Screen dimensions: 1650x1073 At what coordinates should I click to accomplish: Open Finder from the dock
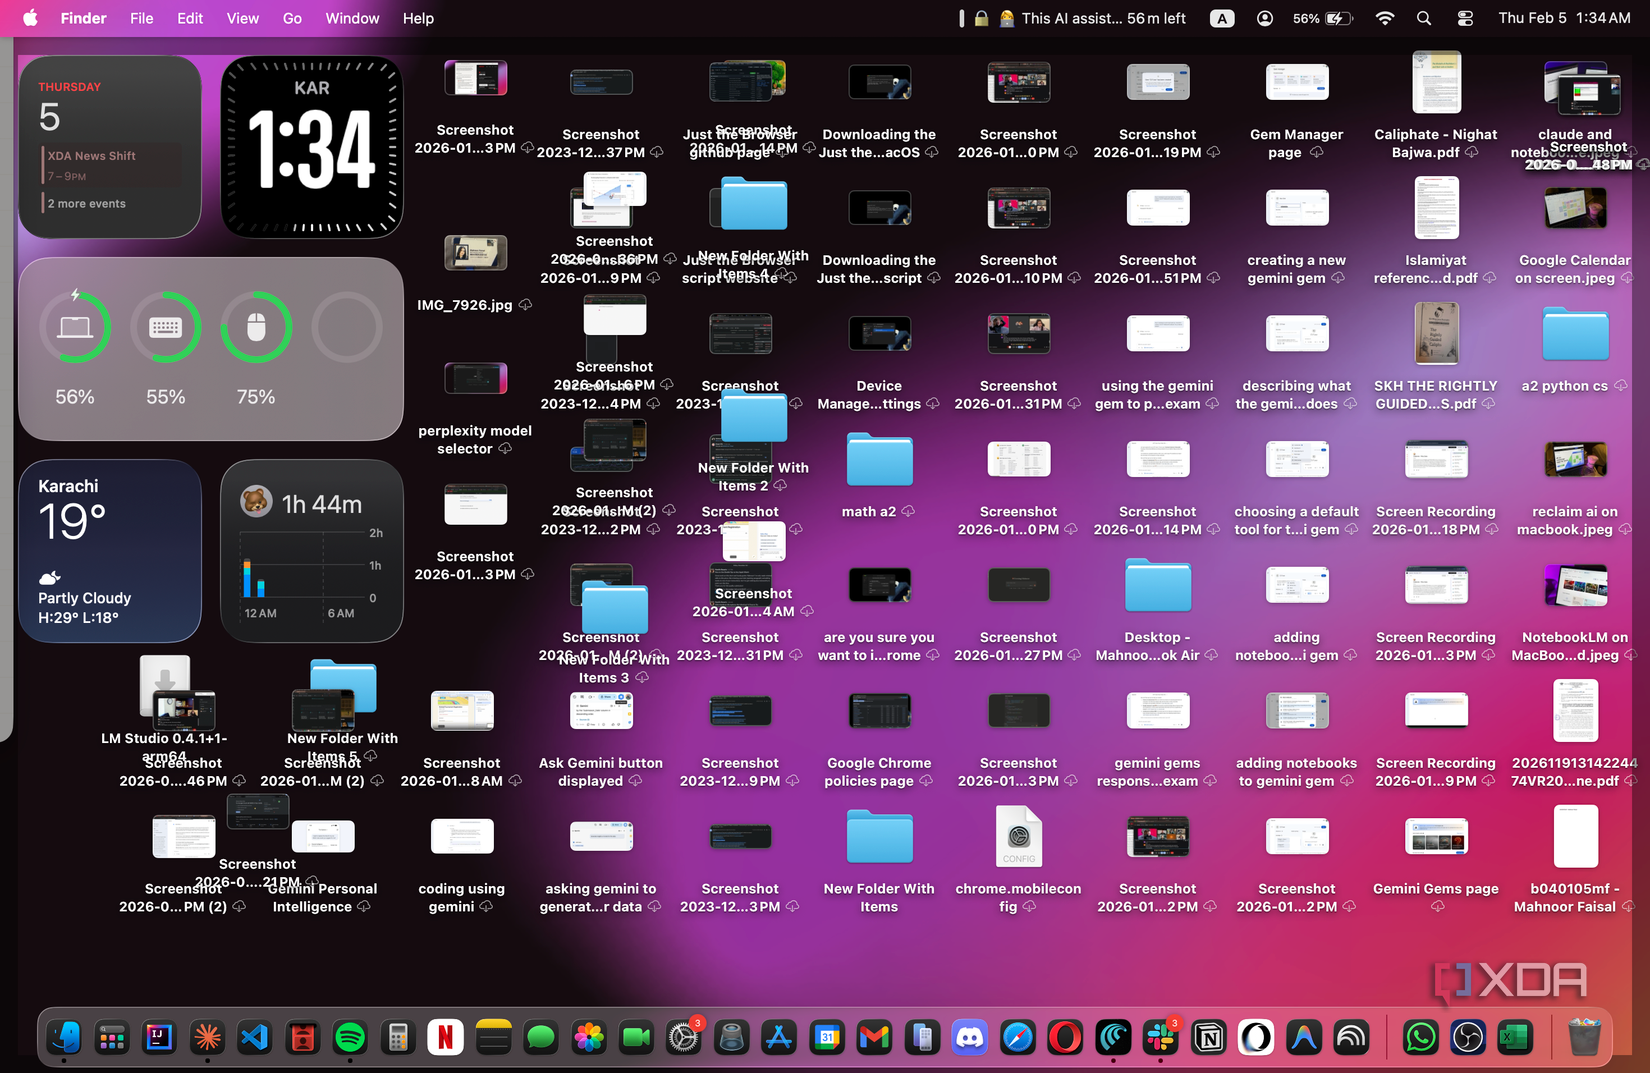64,1038
